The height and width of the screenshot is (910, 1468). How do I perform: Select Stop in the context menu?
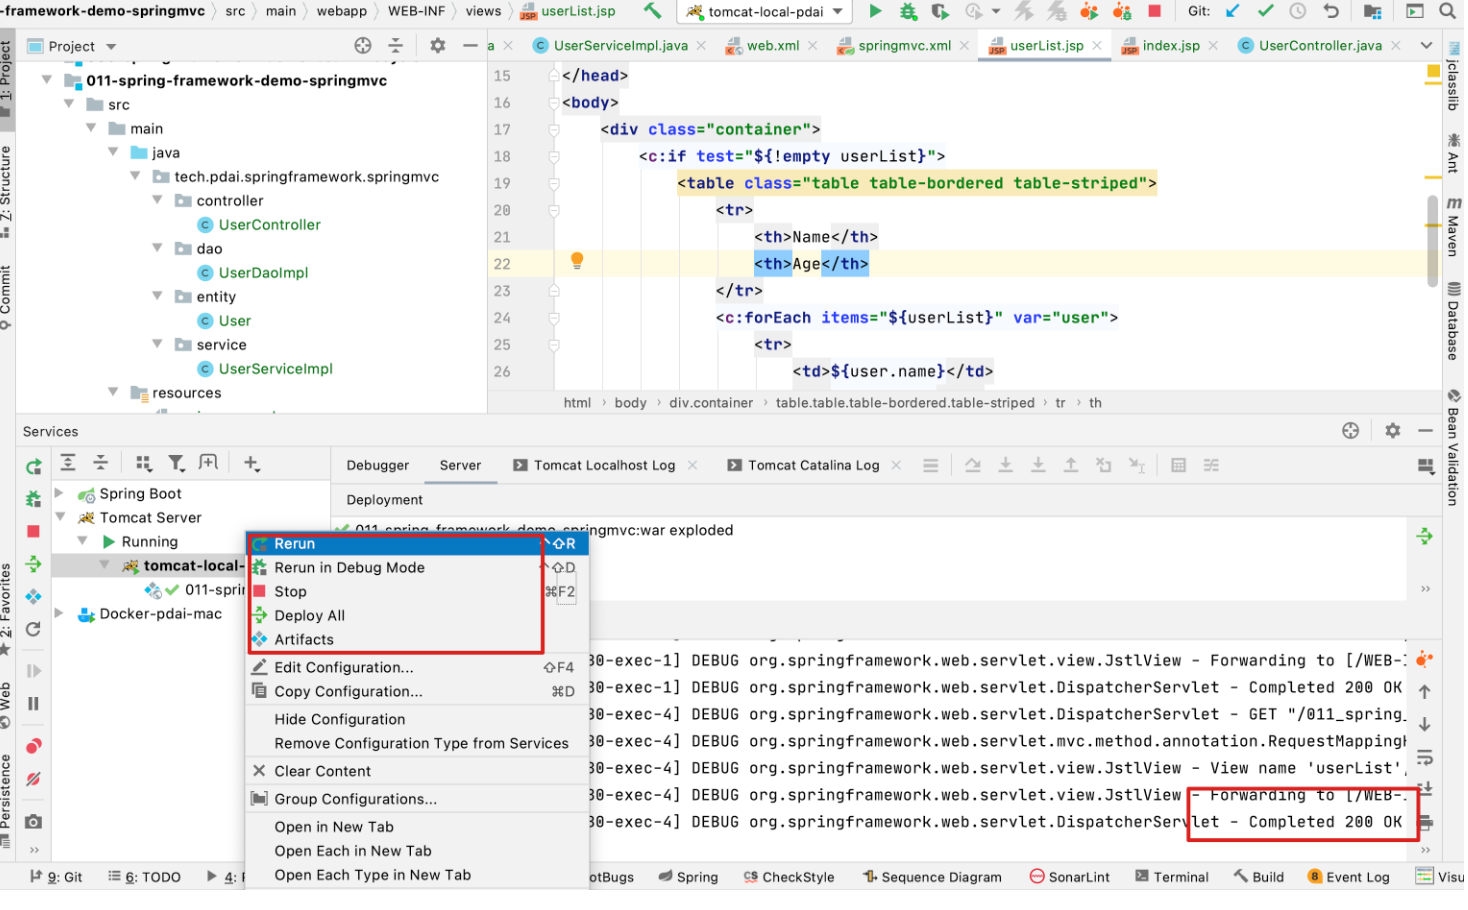click(417, 592)
